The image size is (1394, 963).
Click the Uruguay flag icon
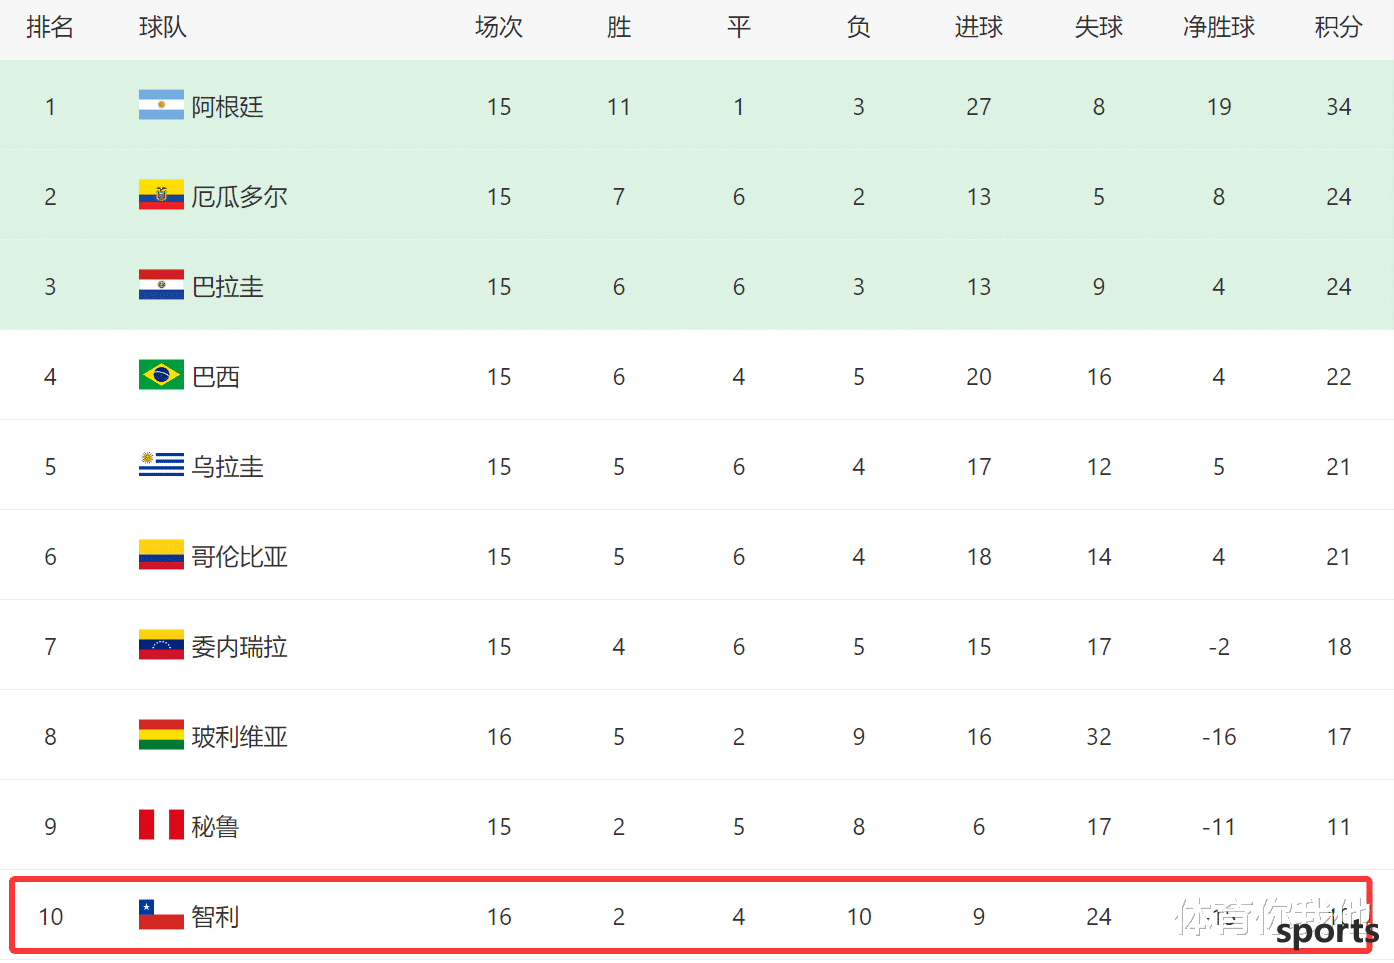click(x=161, y=465)
